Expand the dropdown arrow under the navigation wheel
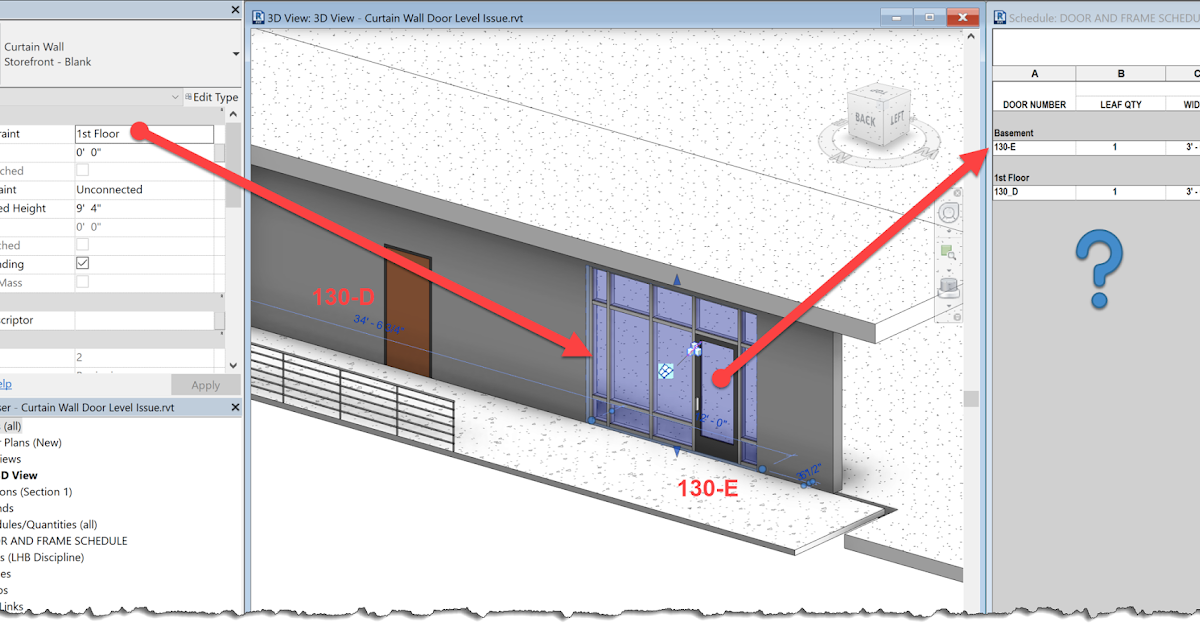 click(948, 229)
